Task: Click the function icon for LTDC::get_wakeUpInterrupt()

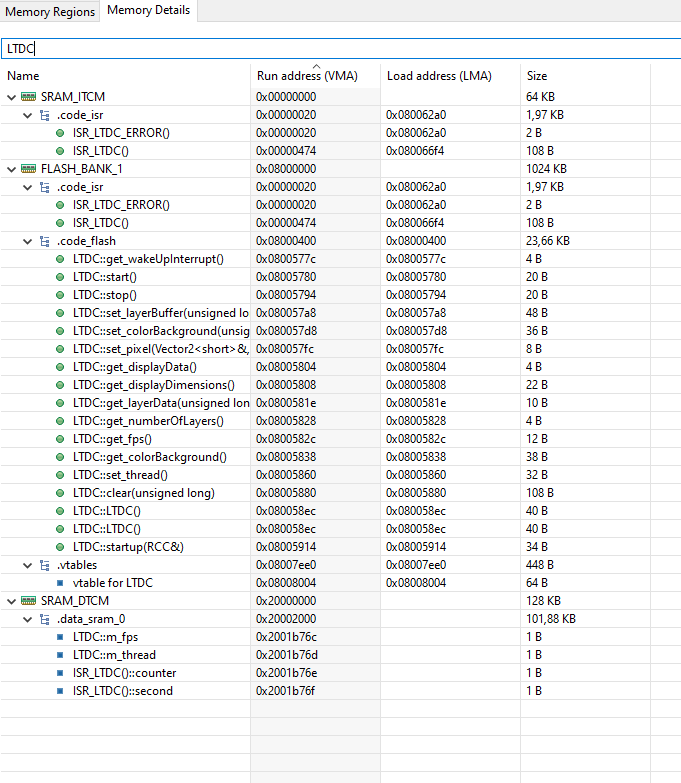Action: tap(60, 259)
